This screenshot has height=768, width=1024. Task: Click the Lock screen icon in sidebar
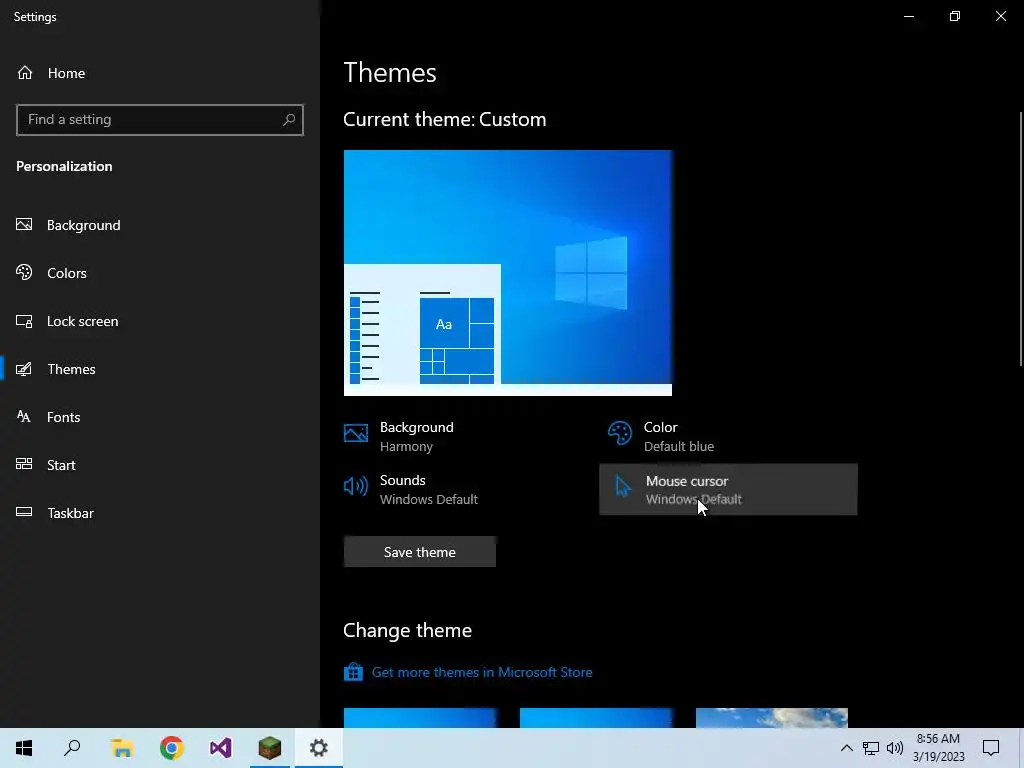[x=24, y=321]
